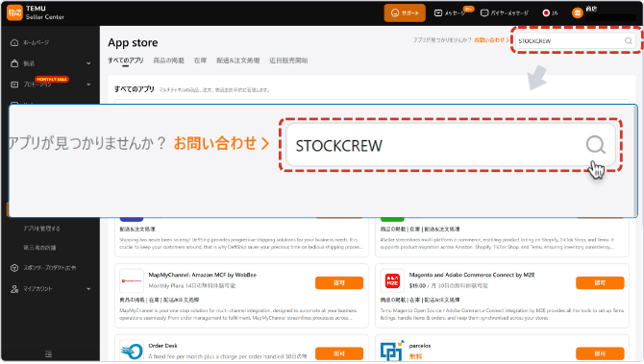Click the MONTHLY SALE badge in the sidebar
Viewport: 644px width, 364px height.
click(x=52, y=79)
